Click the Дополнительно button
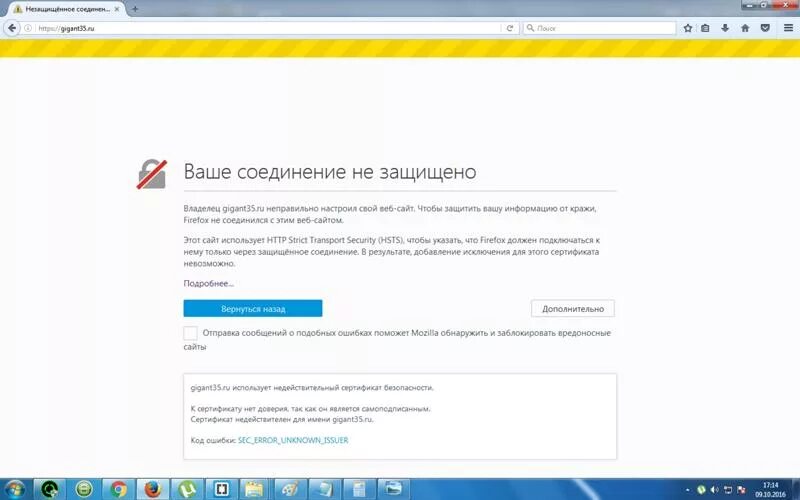This screenshot has width=800, height=500. click(573, 309)
